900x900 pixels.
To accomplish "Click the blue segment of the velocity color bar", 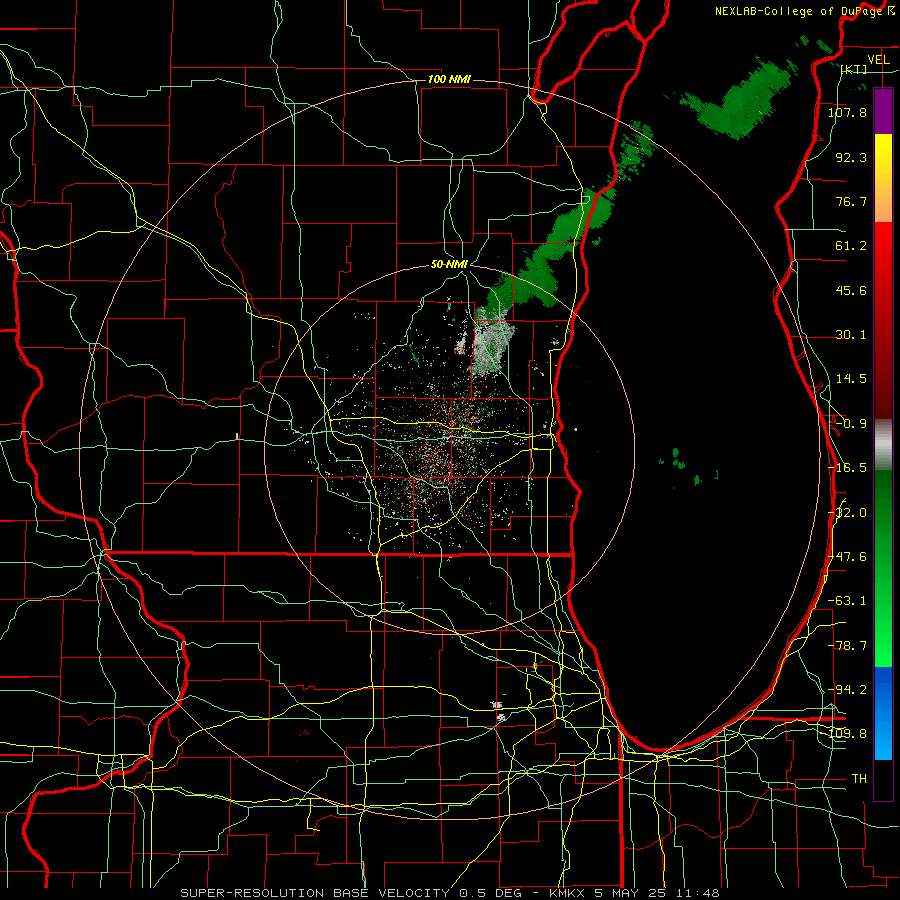I will 883,713.
